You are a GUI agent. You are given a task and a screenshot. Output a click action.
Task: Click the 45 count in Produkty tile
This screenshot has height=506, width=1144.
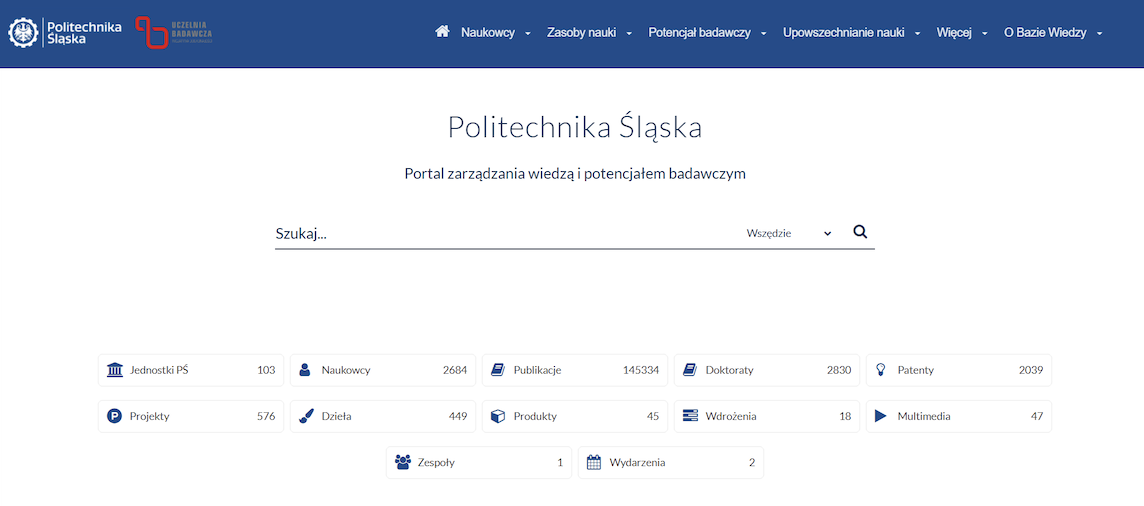pos(653,417)
